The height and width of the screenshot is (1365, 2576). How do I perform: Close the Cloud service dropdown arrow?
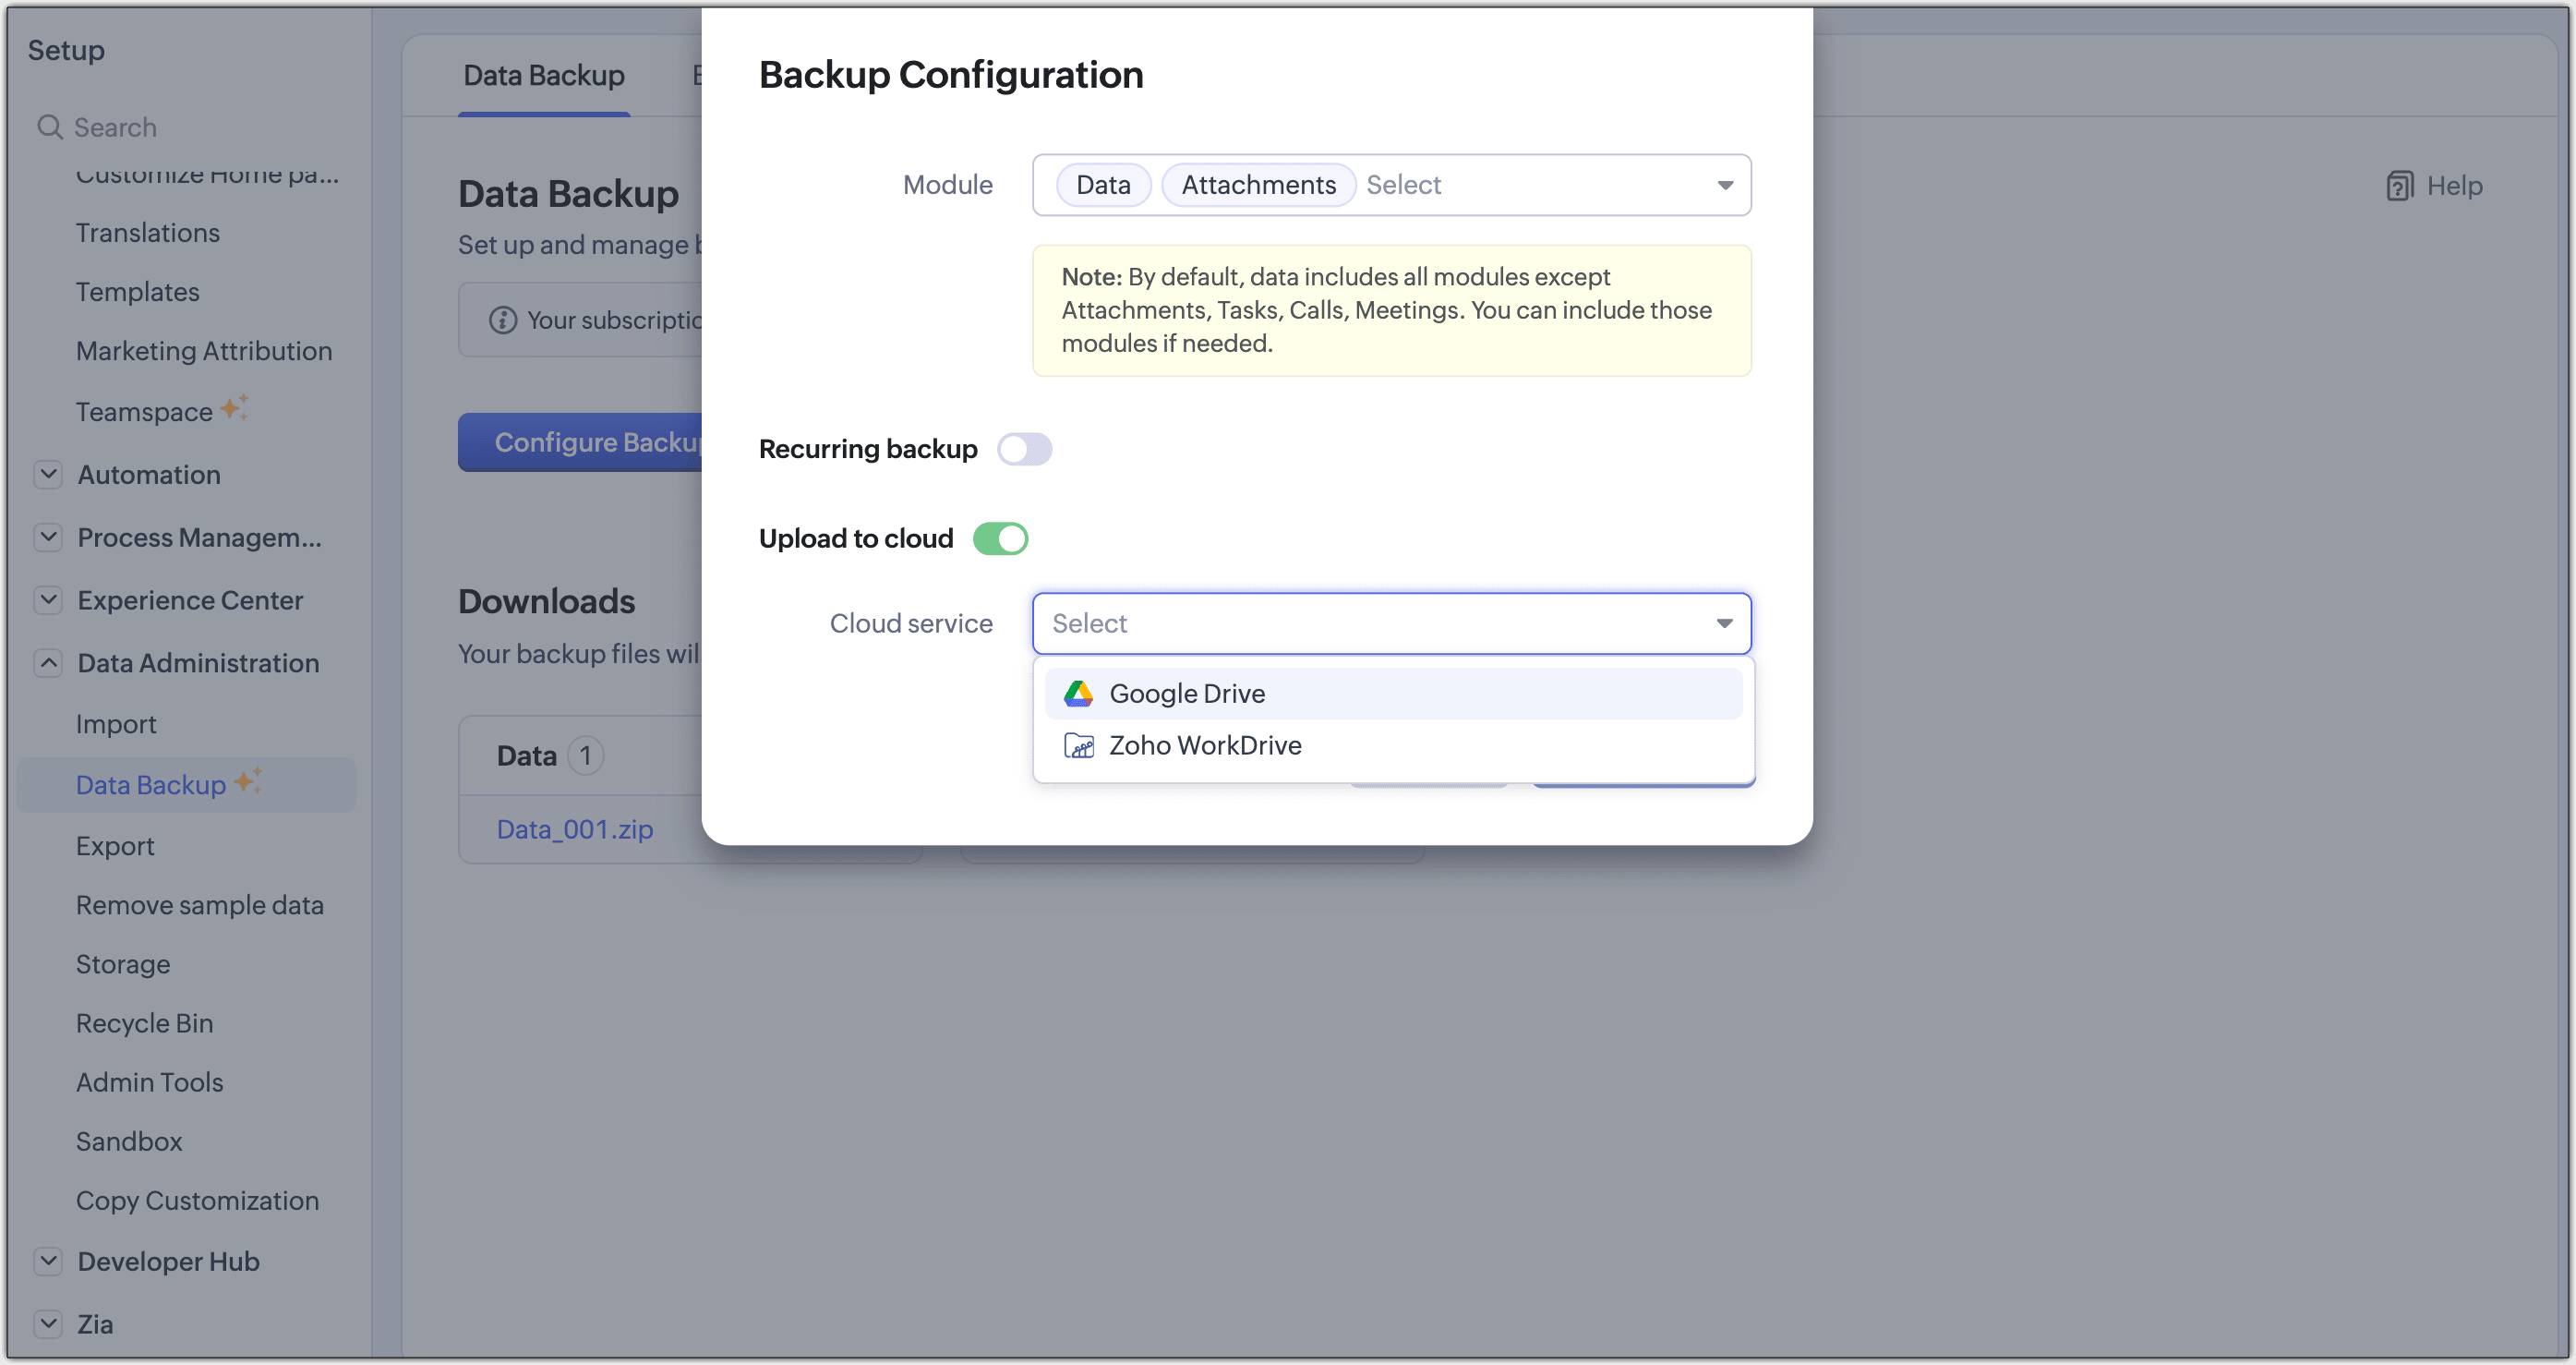coord(1724,623)
